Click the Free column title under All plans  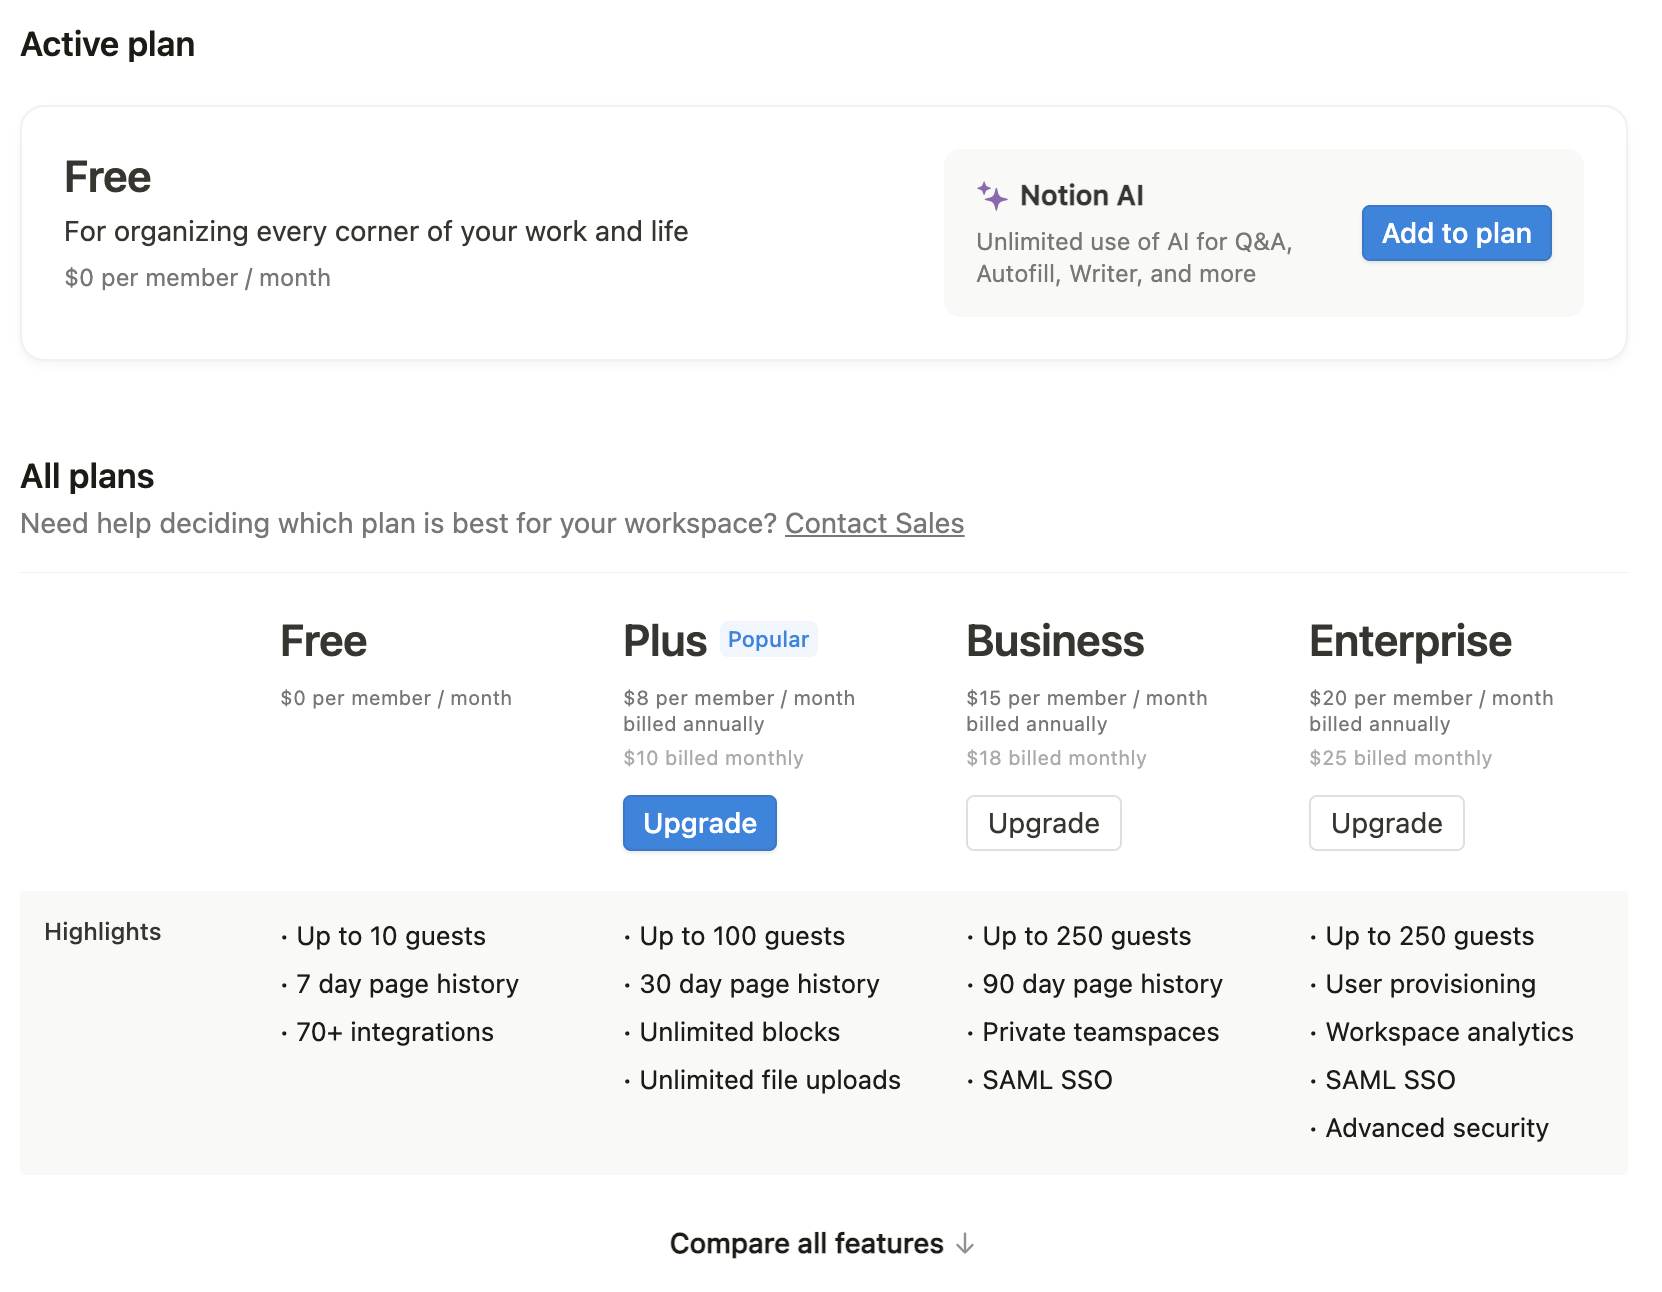[323, 641]
